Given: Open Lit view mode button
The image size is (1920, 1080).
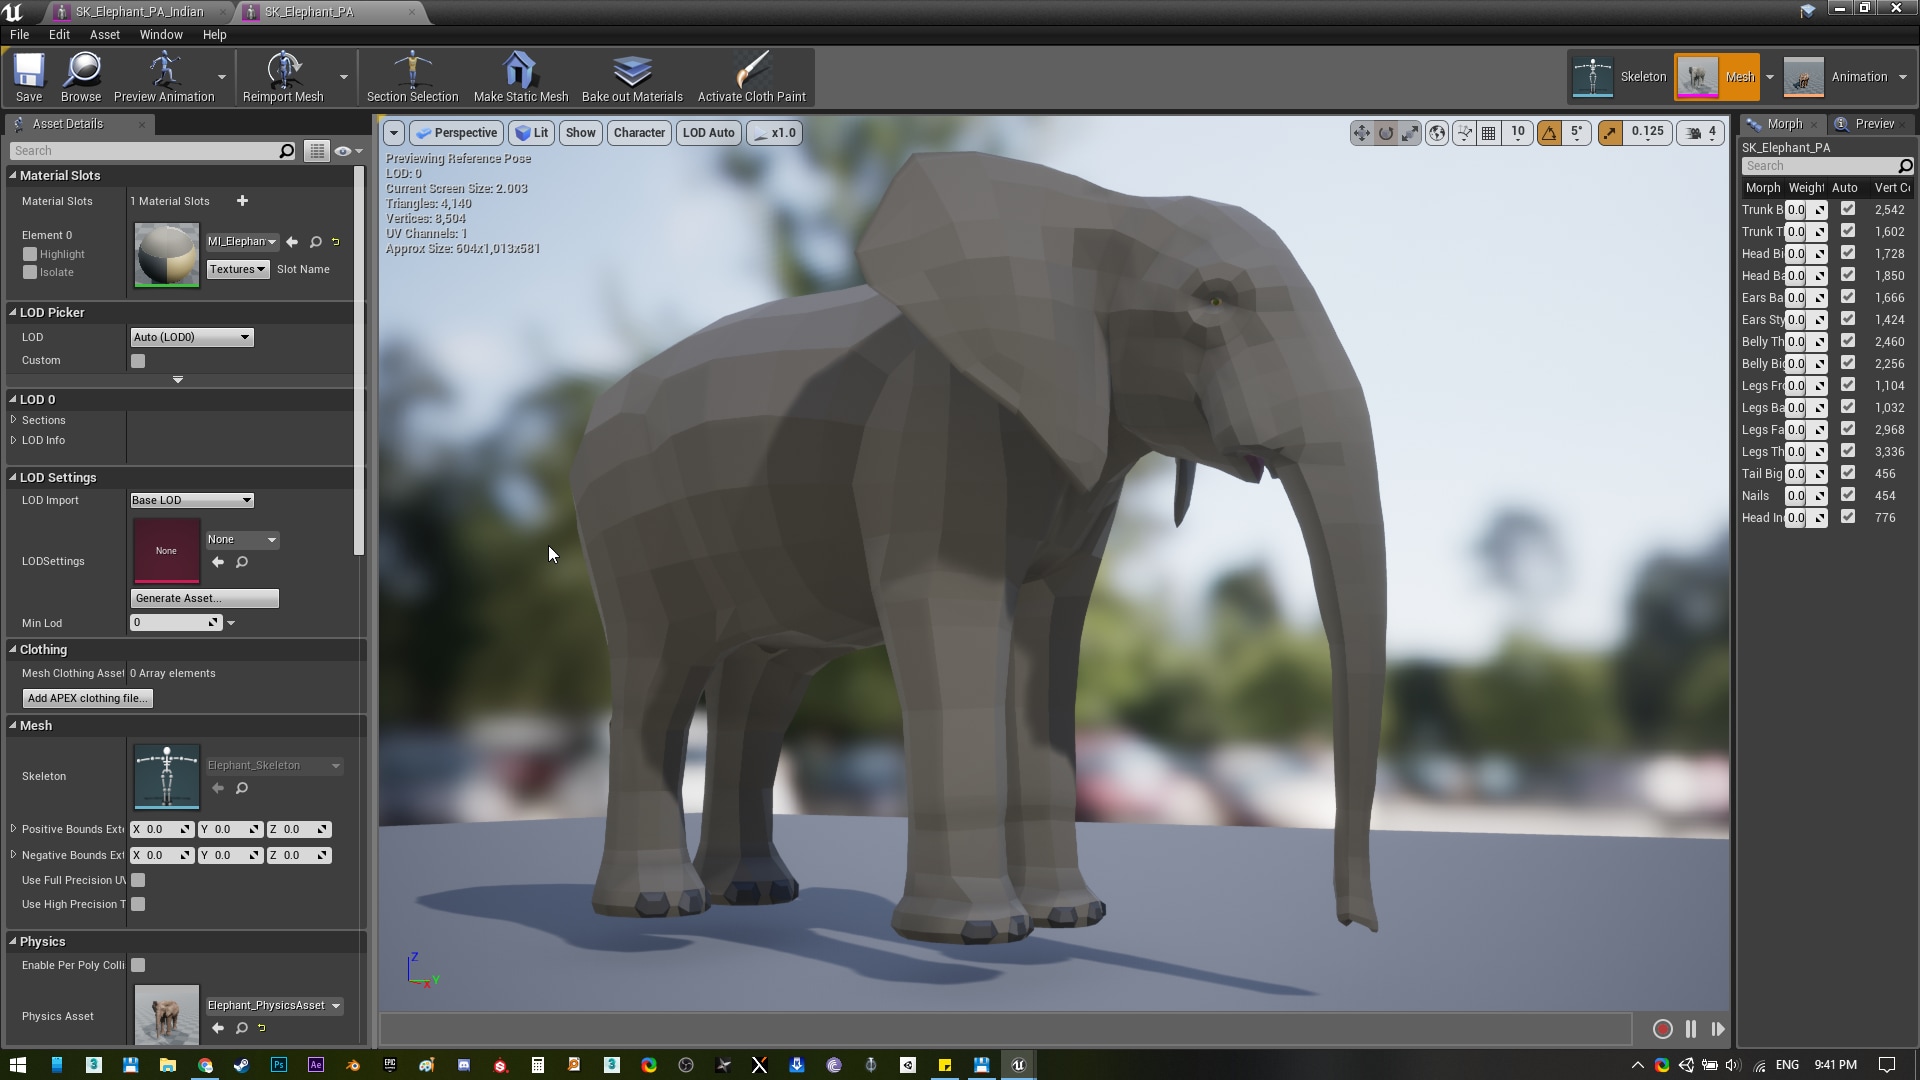Looking at the screenshot, I should pyautogui.click(x=532, y=133).
